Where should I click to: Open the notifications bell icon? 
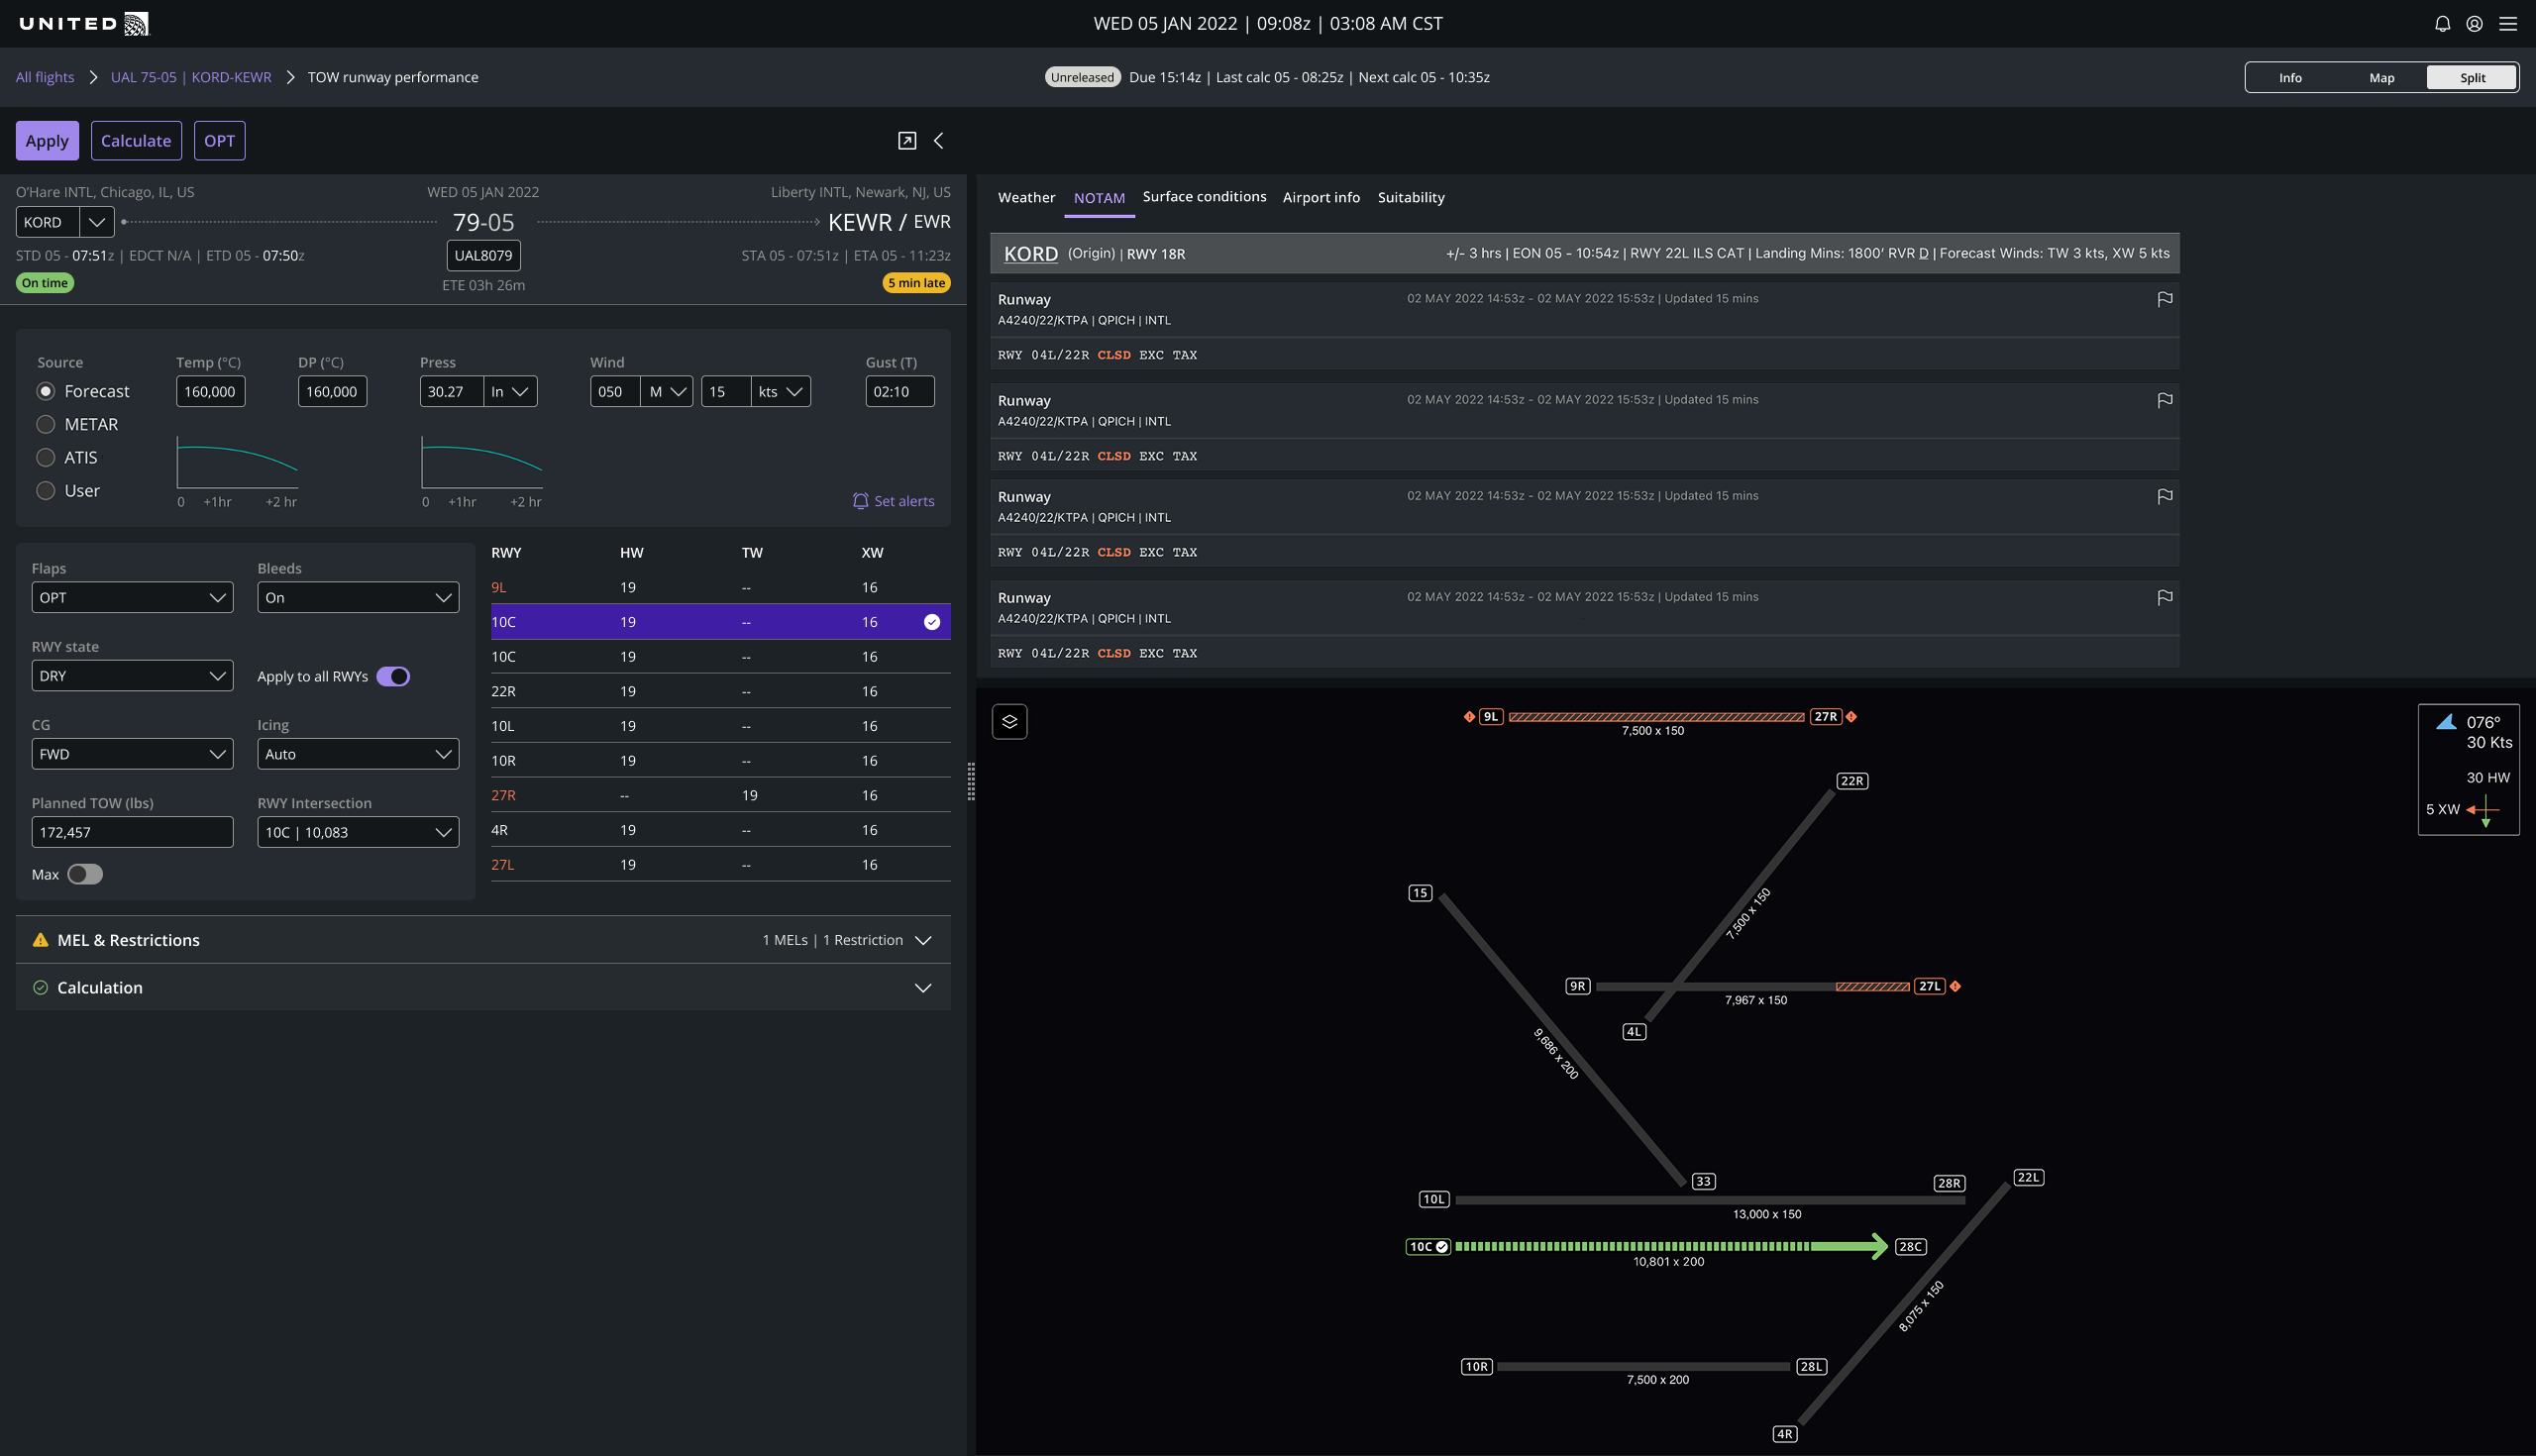pos(2442,24)
